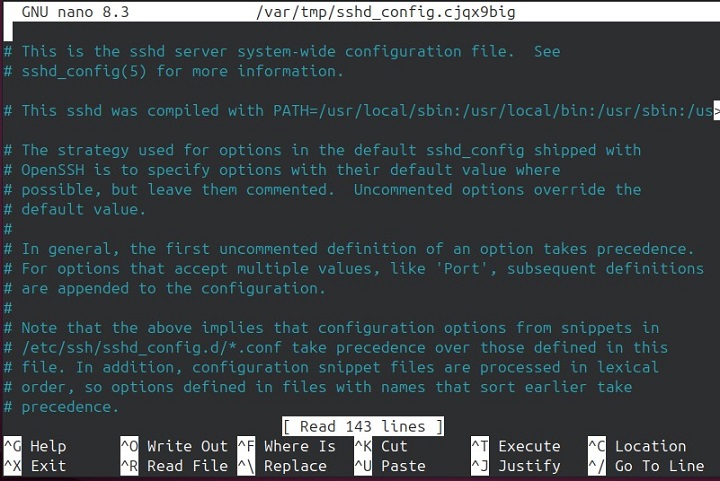Click the Execute shortcut label
The height and width of the screenshot is (481, 720).
pyautogui.click(x=531, y=446)
